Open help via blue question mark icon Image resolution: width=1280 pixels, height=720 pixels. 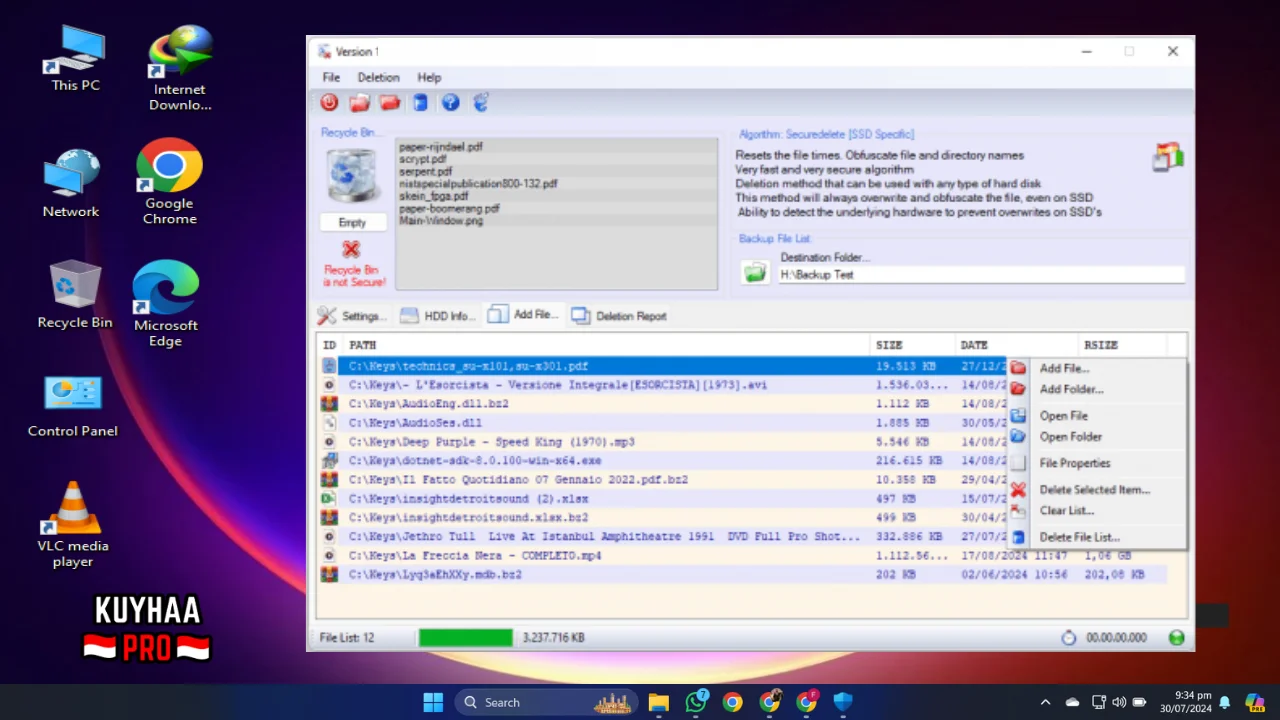point(450,102)
